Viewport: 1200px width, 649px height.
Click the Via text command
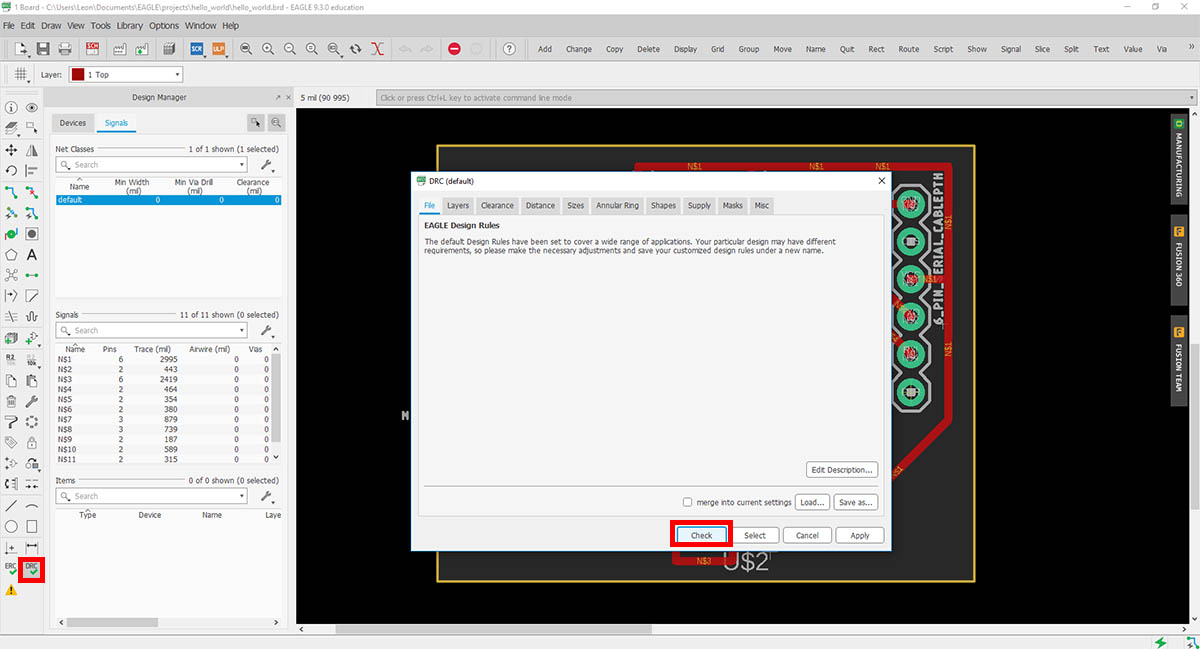point(1161,49)
